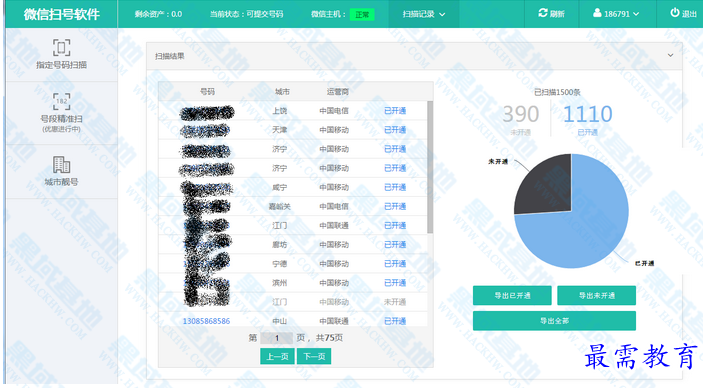Open phone number 13085868586 link
This screenshot has height=388, width=706.
click(206, 321)
